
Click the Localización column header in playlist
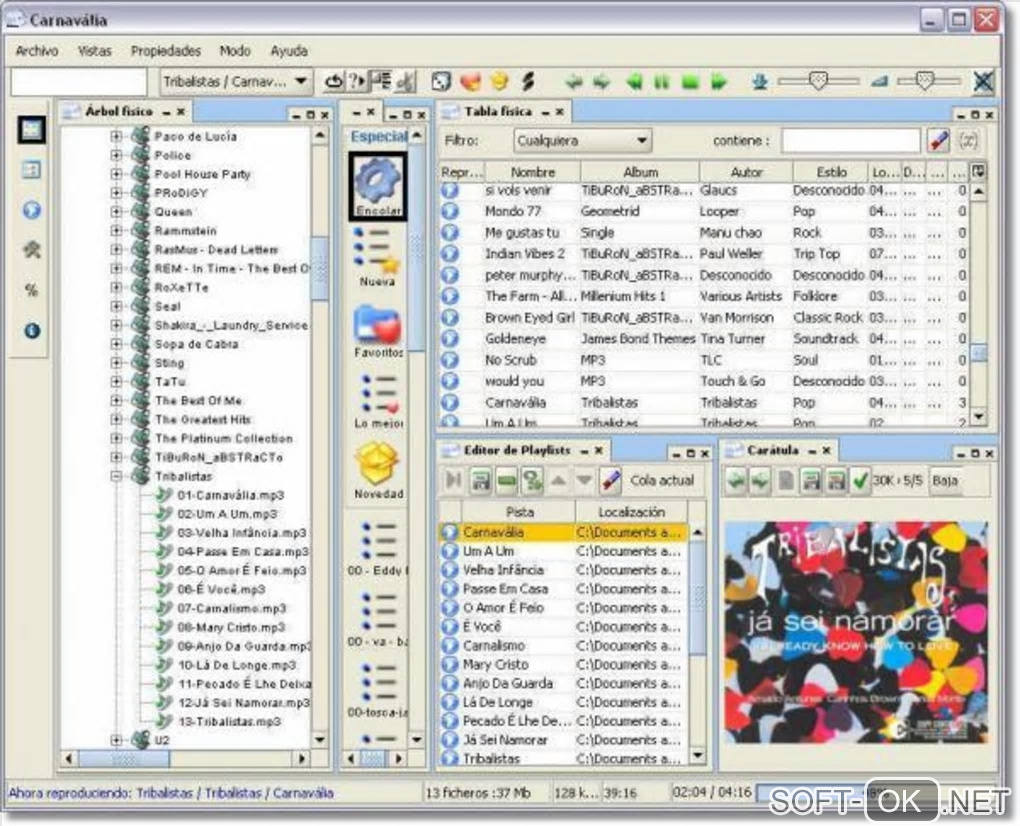tap(631, 512)
